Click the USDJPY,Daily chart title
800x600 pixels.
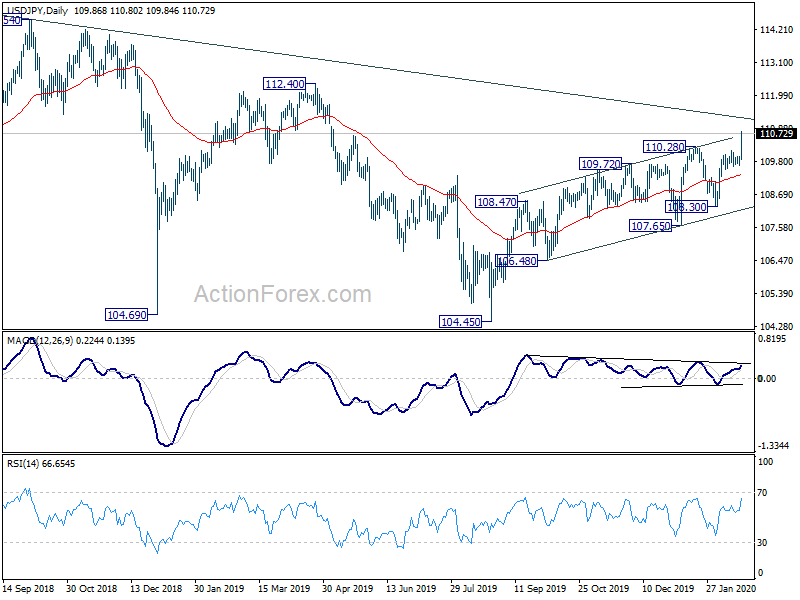[x=37, y=10]
